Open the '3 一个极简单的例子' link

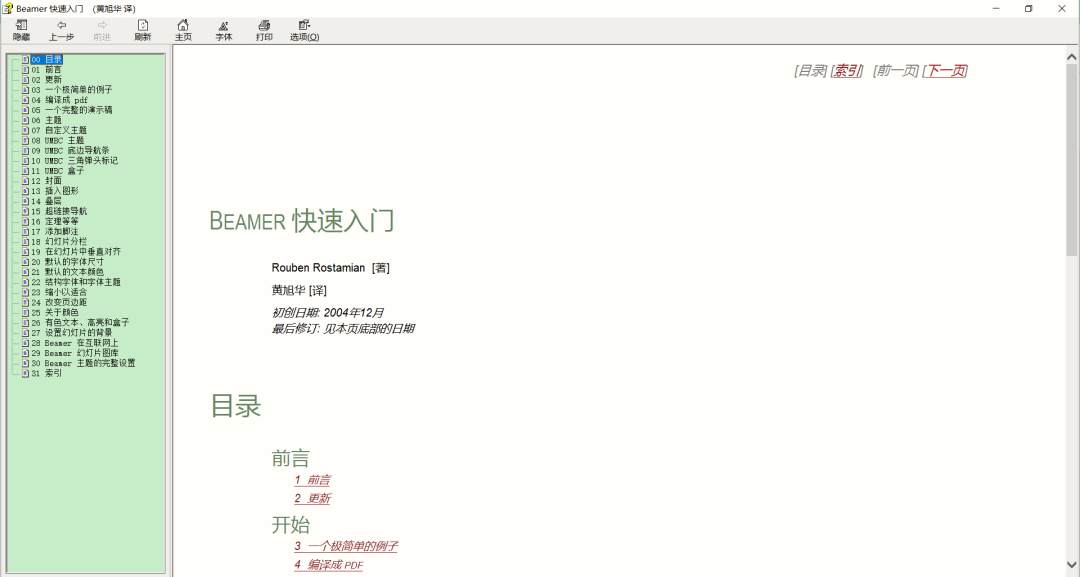346,546
